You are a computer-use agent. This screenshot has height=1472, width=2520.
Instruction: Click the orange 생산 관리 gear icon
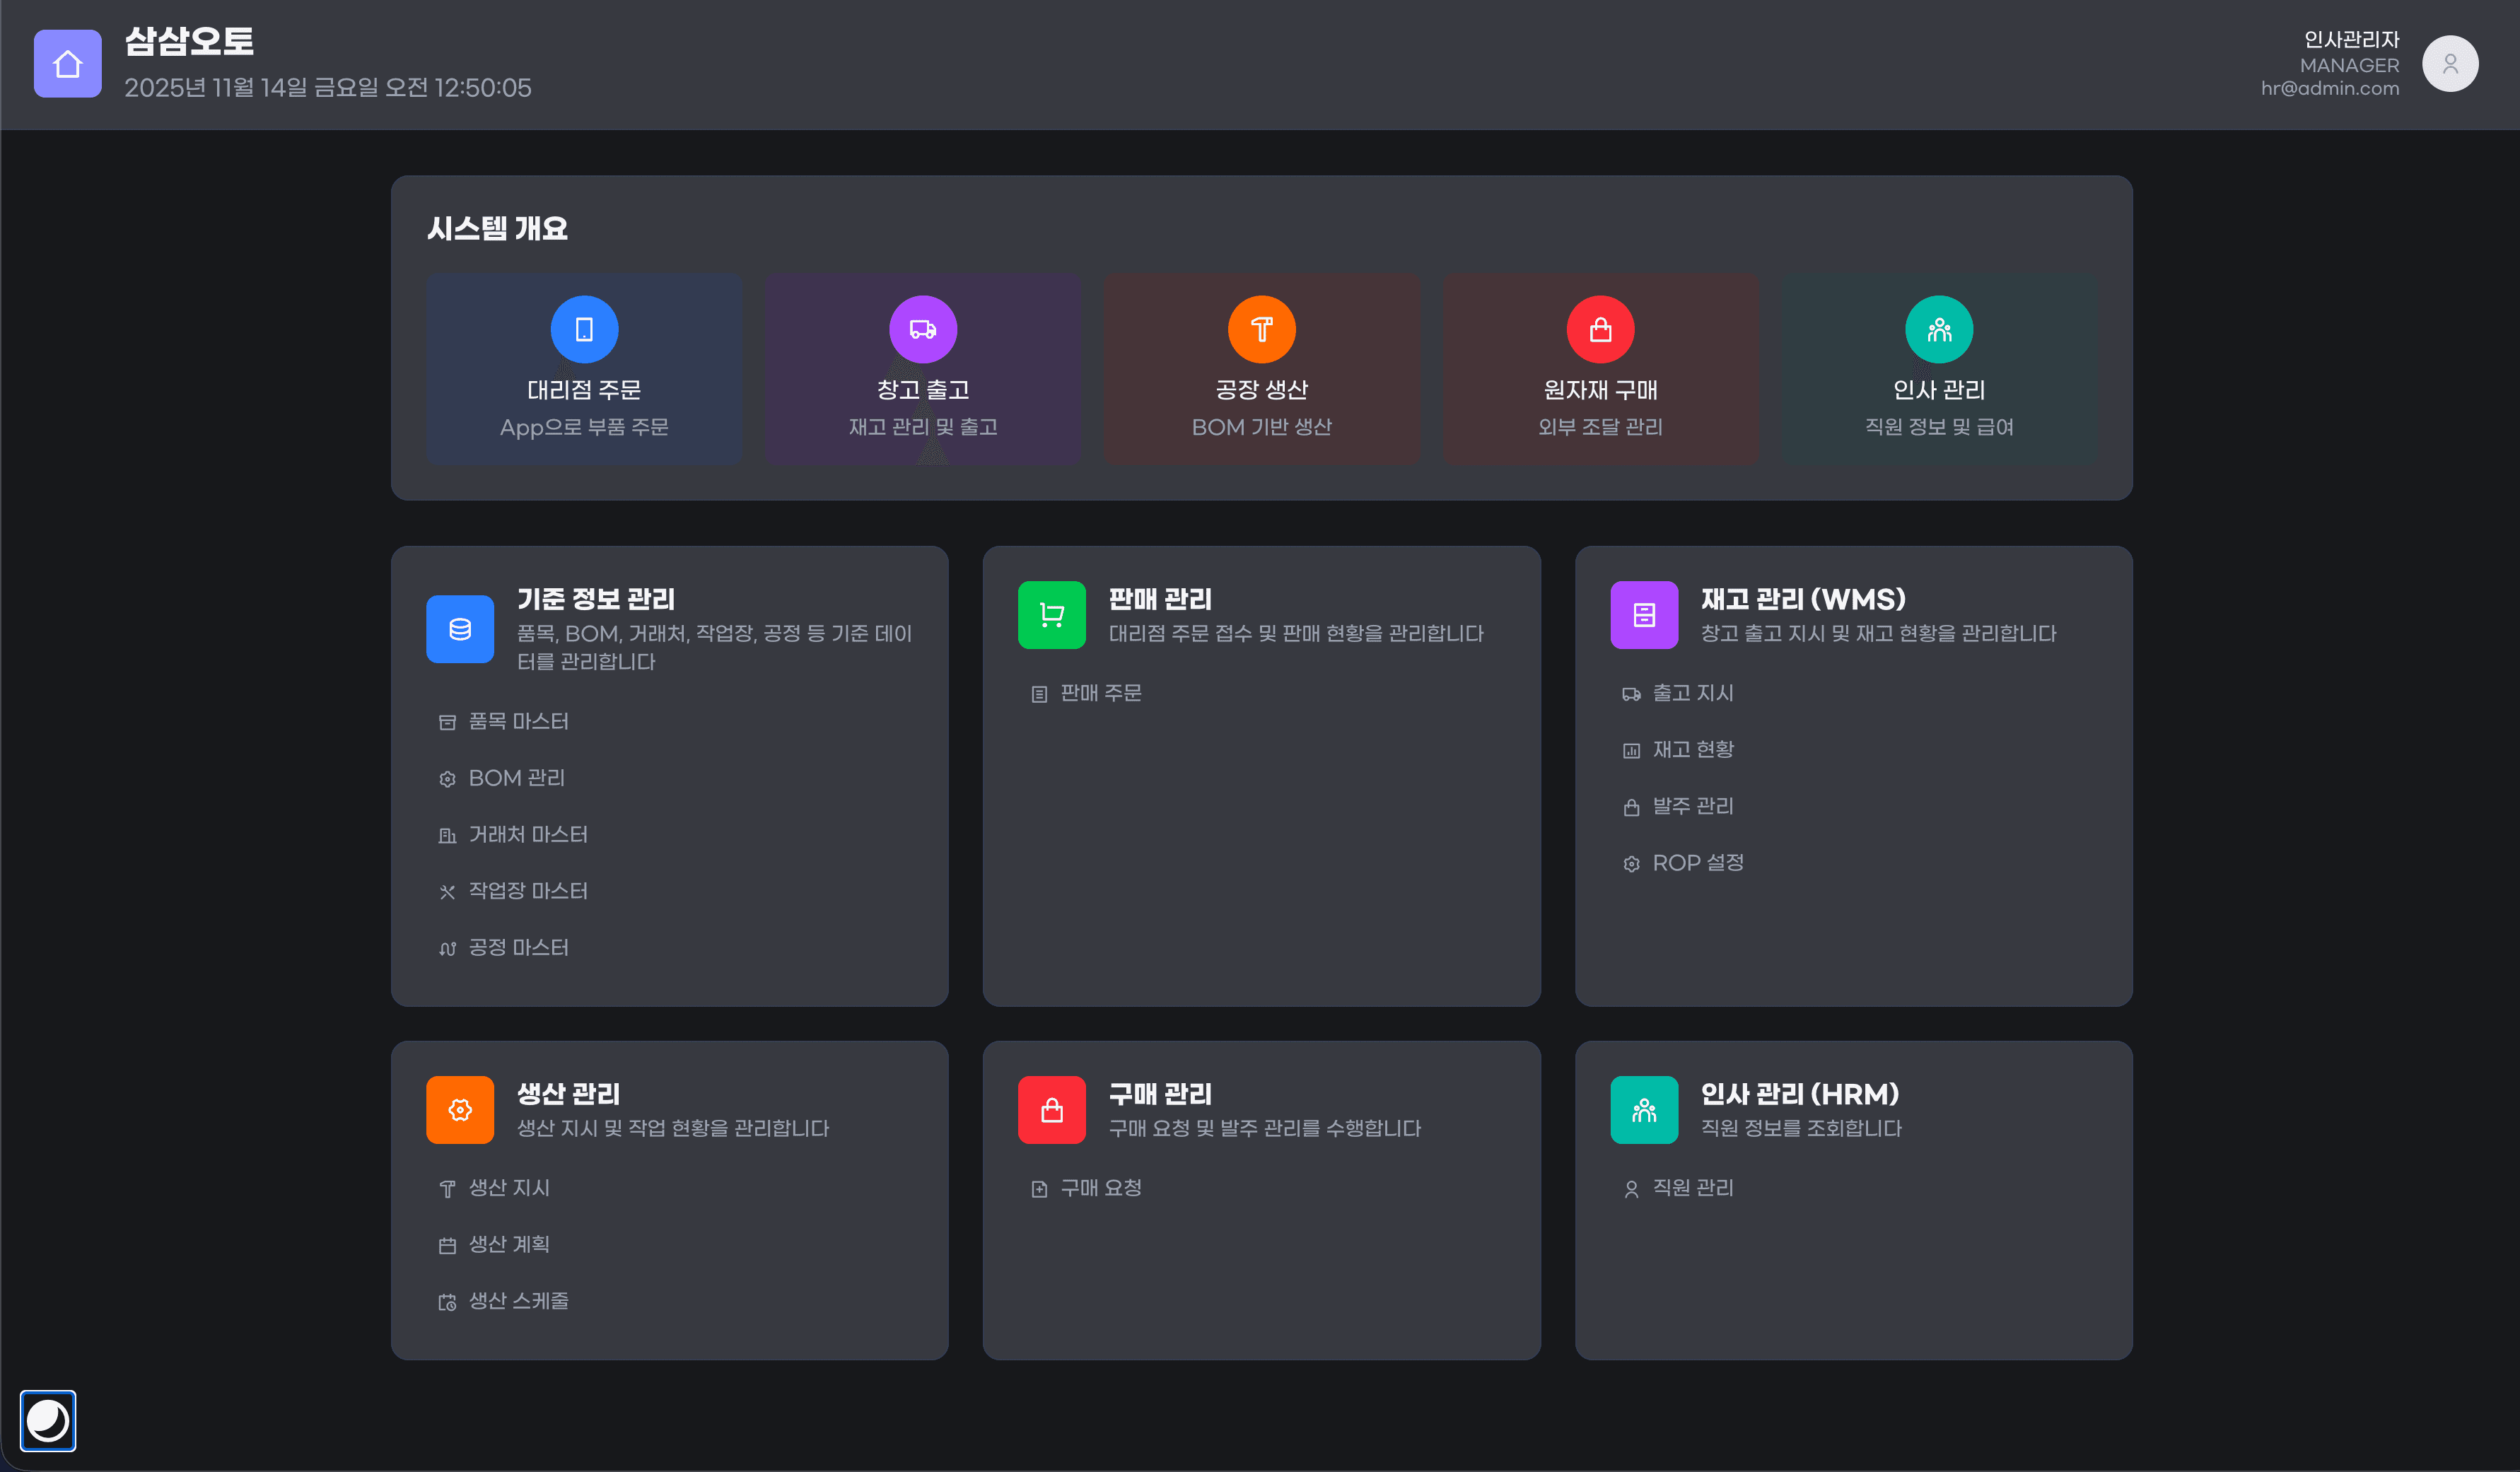click(459, 1110)
